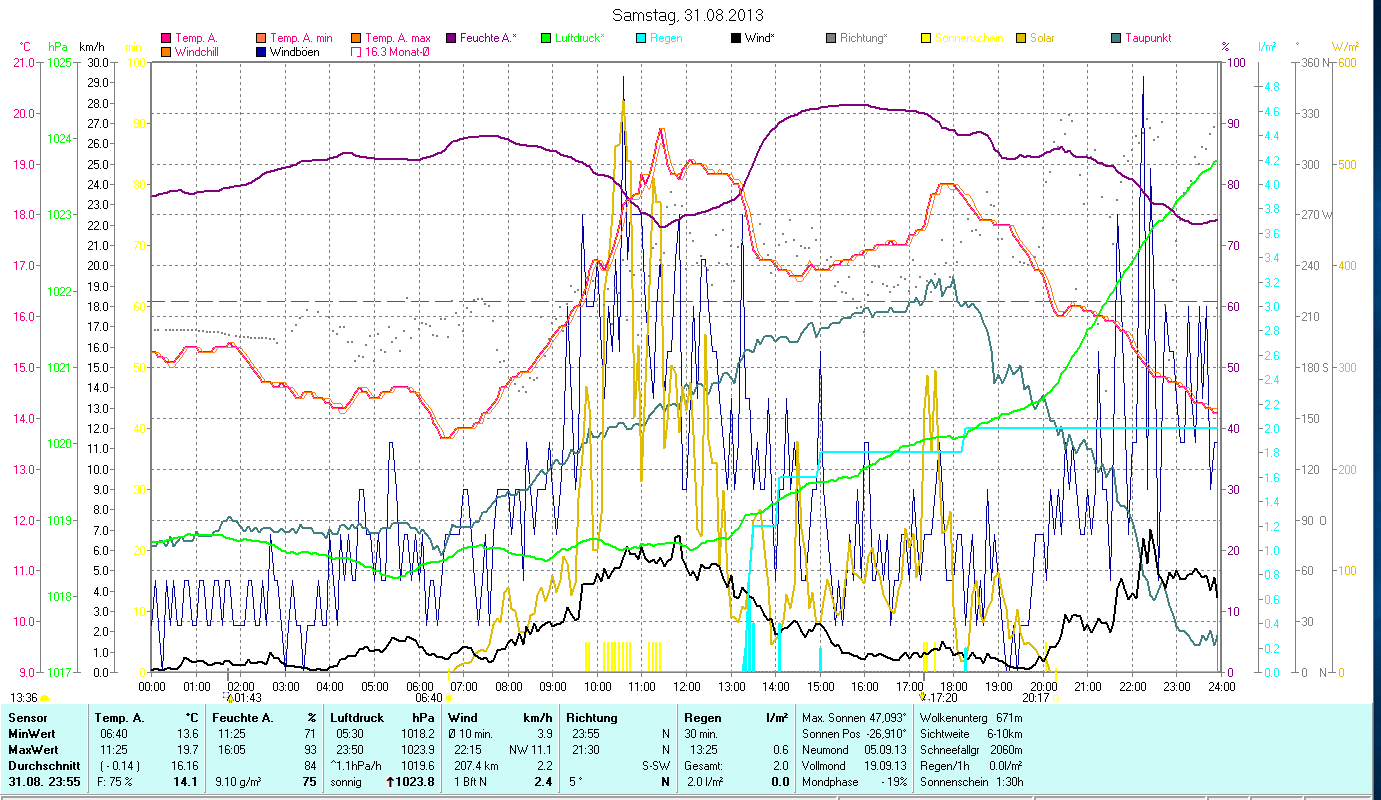Click the F: 75 % value

pos(114,782)
